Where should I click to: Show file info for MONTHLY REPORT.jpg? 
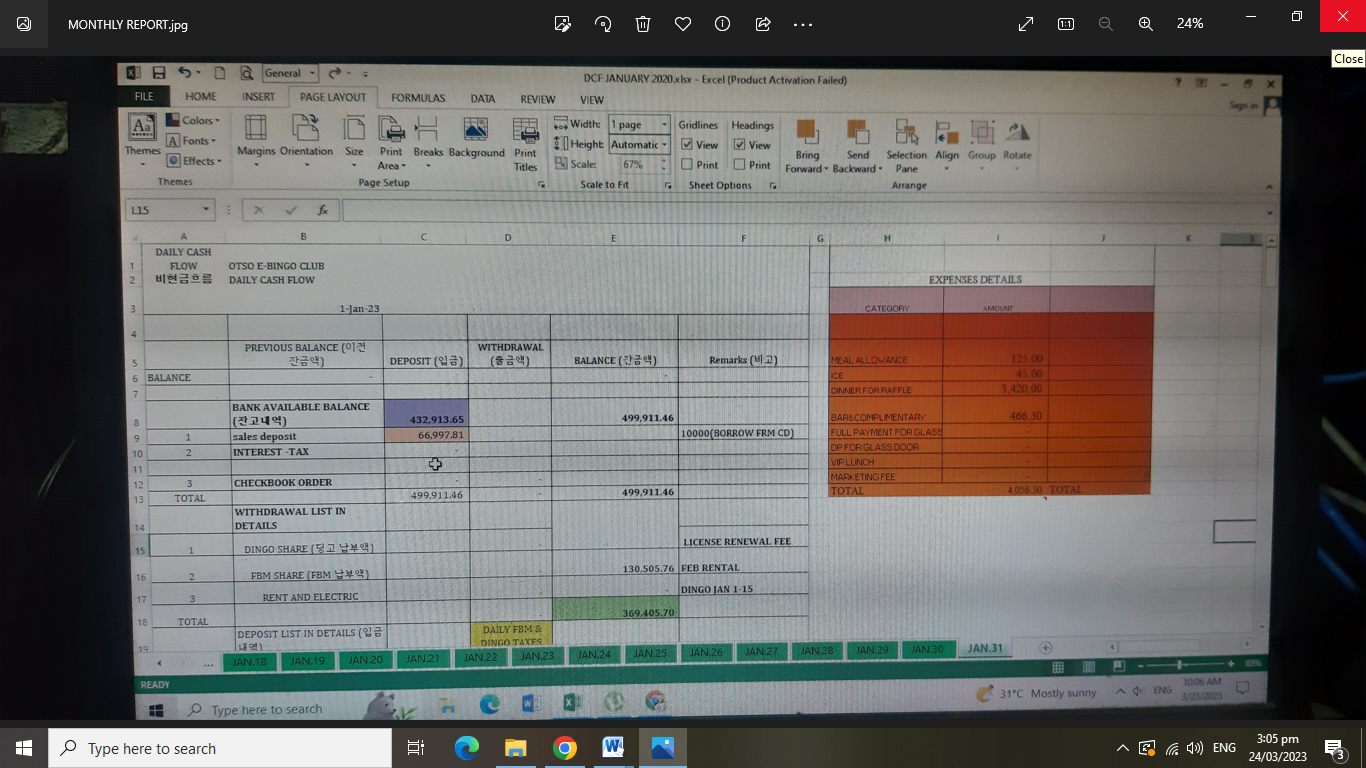[722, 24]
